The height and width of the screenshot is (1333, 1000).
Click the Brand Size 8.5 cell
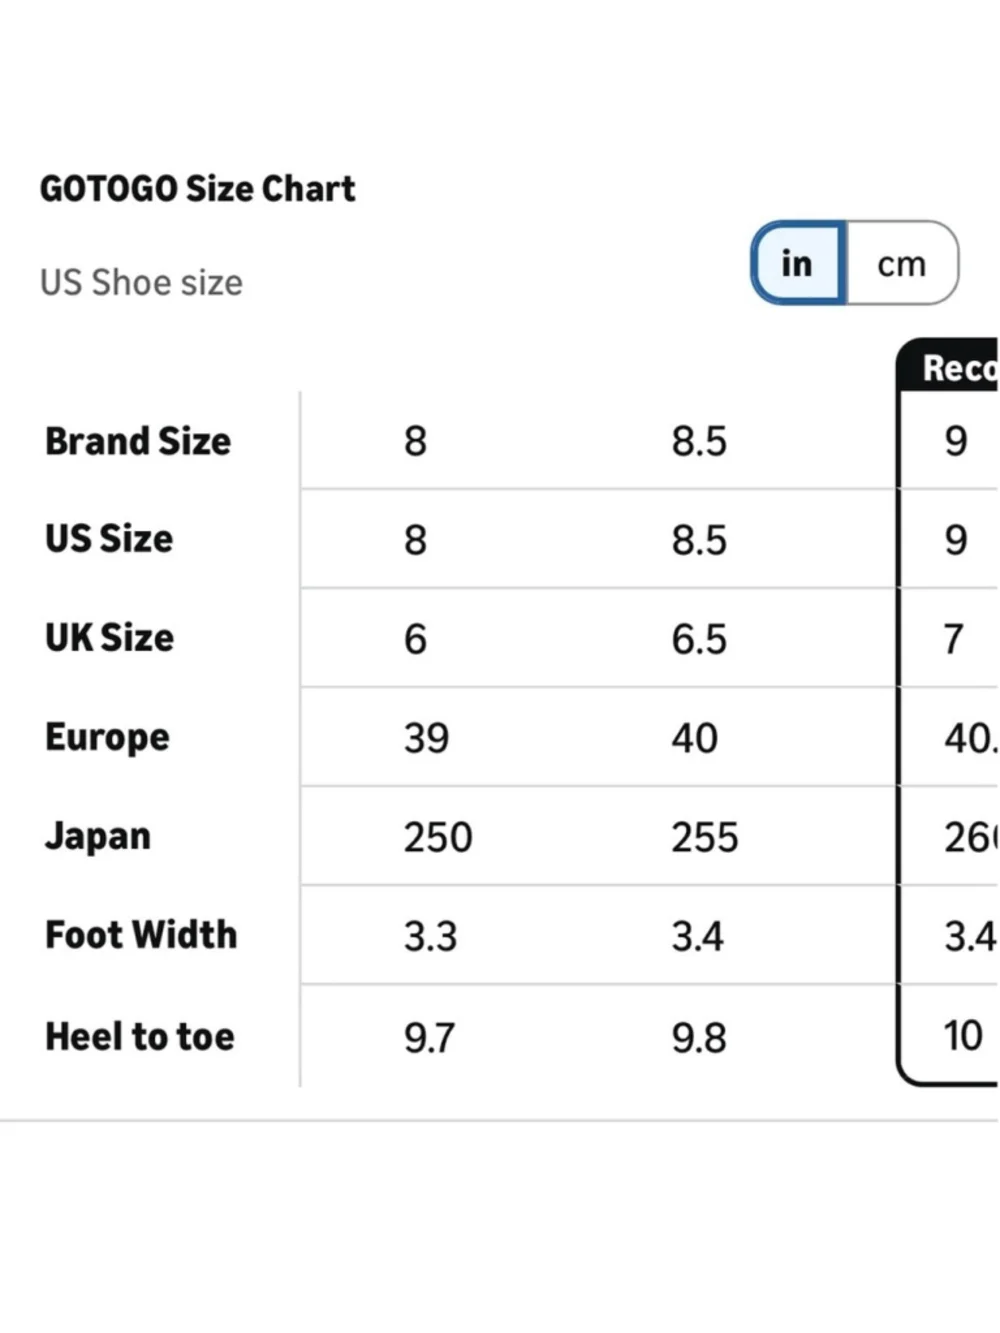click(699, 441)
